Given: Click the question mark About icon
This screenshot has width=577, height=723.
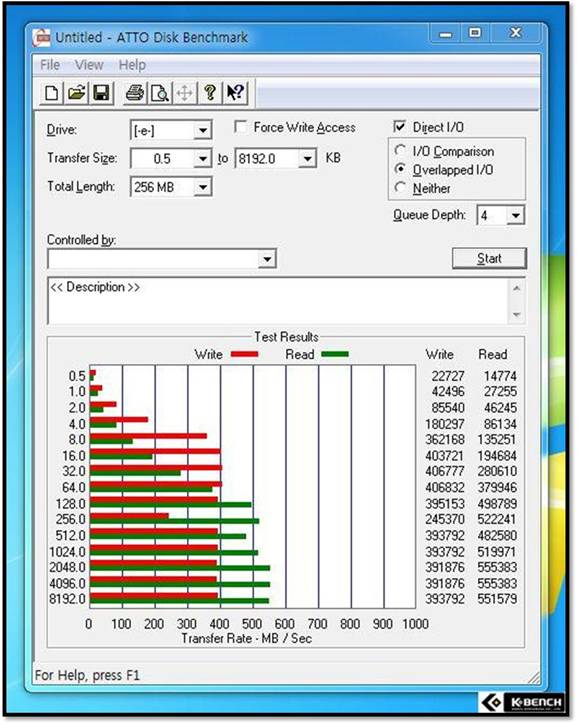Looking at the screenshot, I should click(x=210, y=93).
